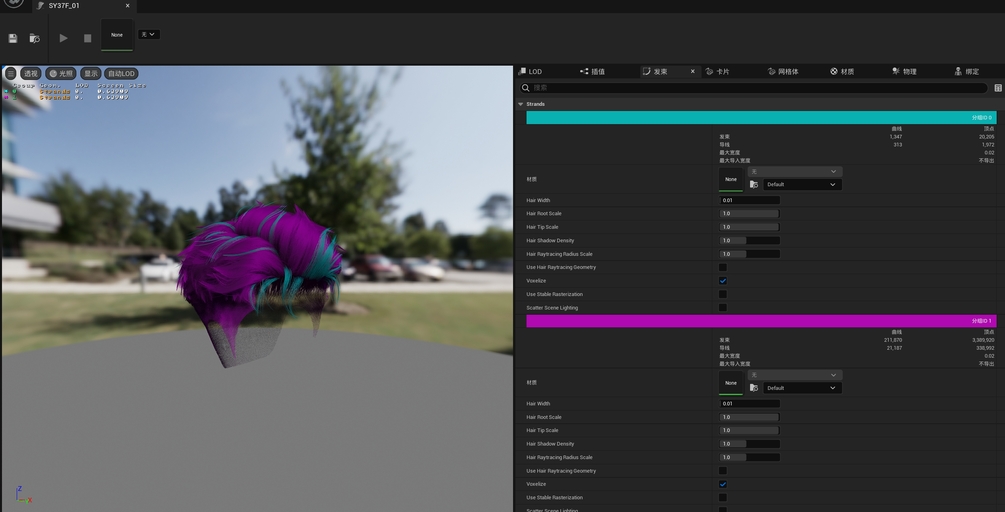Open Group 1 Default slot dropdown

[x=802, y=388]
